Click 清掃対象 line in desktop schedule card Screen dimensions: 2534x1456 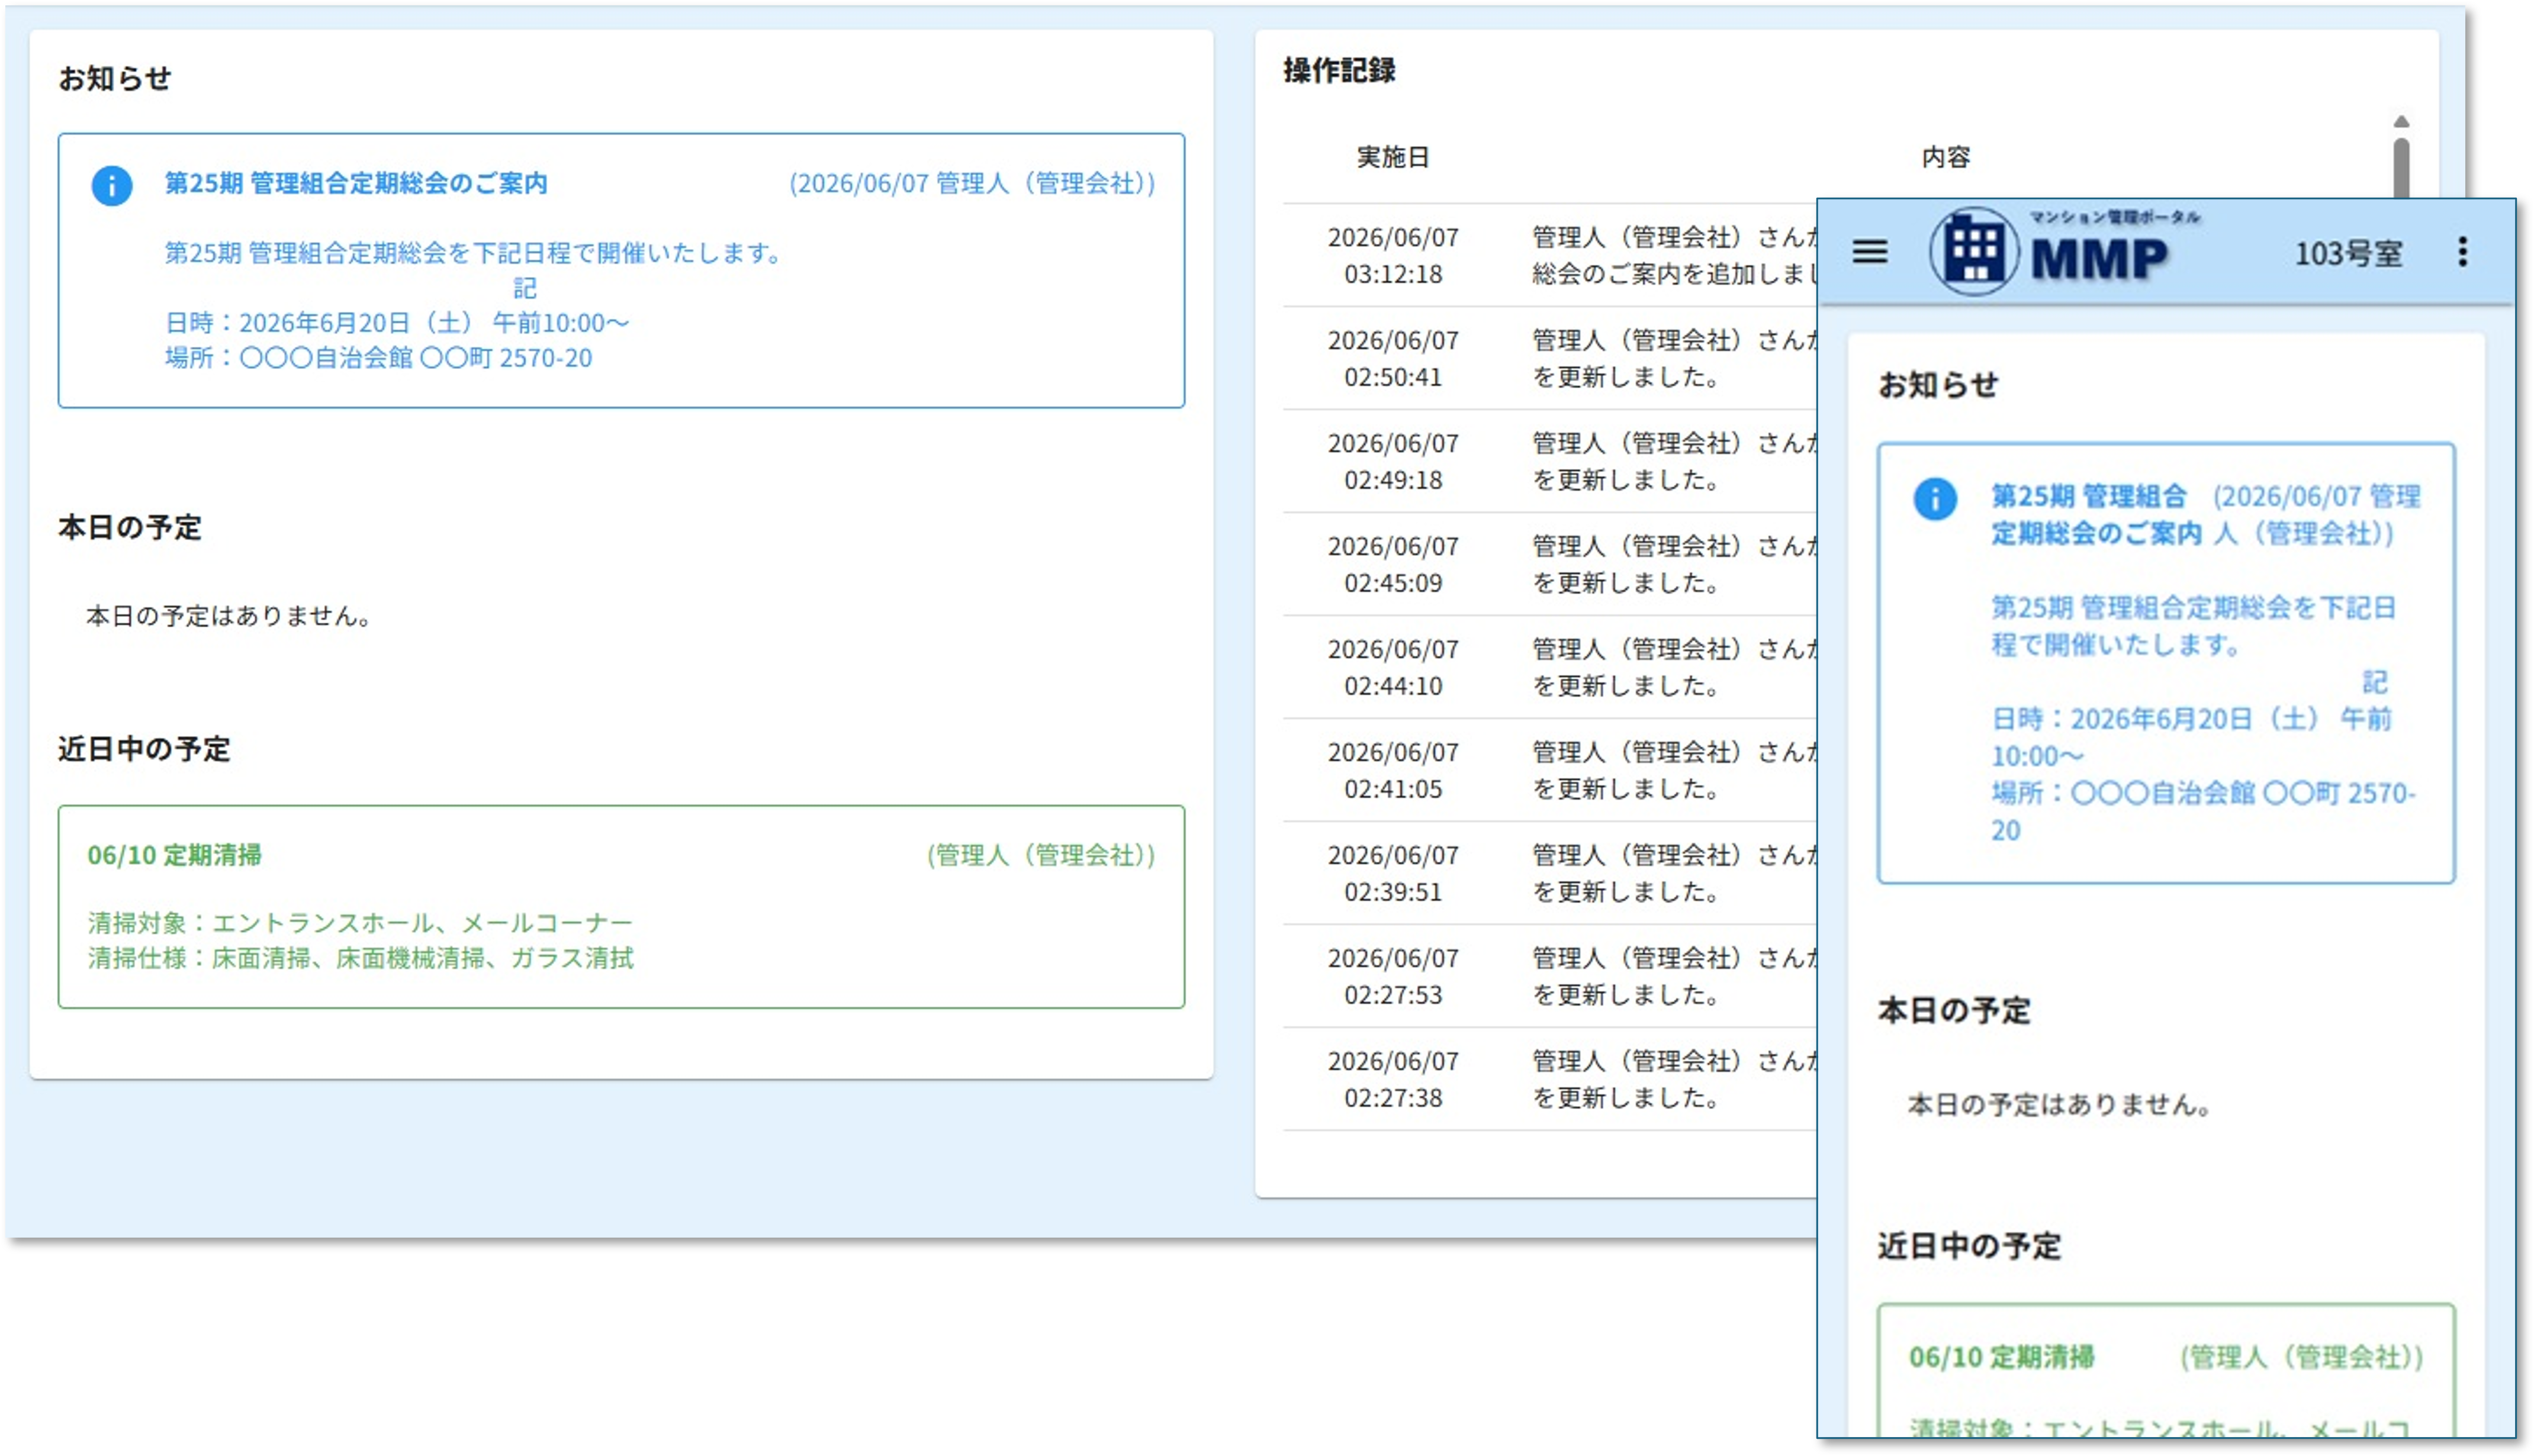[360, 922]
